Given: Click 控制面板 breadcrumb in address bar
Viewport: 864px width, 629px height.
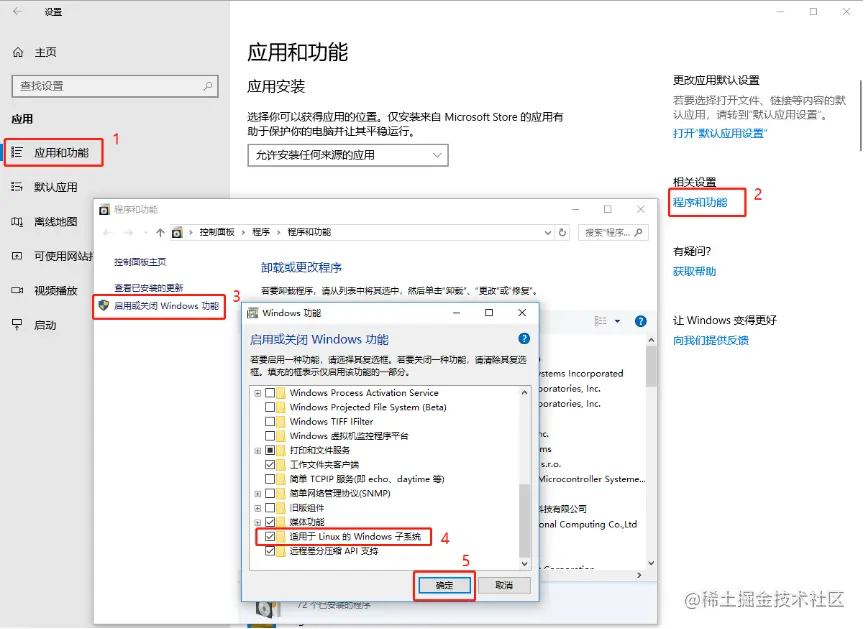Looking at the screenshot, I should pyautogui.click(x=217, y=232).
